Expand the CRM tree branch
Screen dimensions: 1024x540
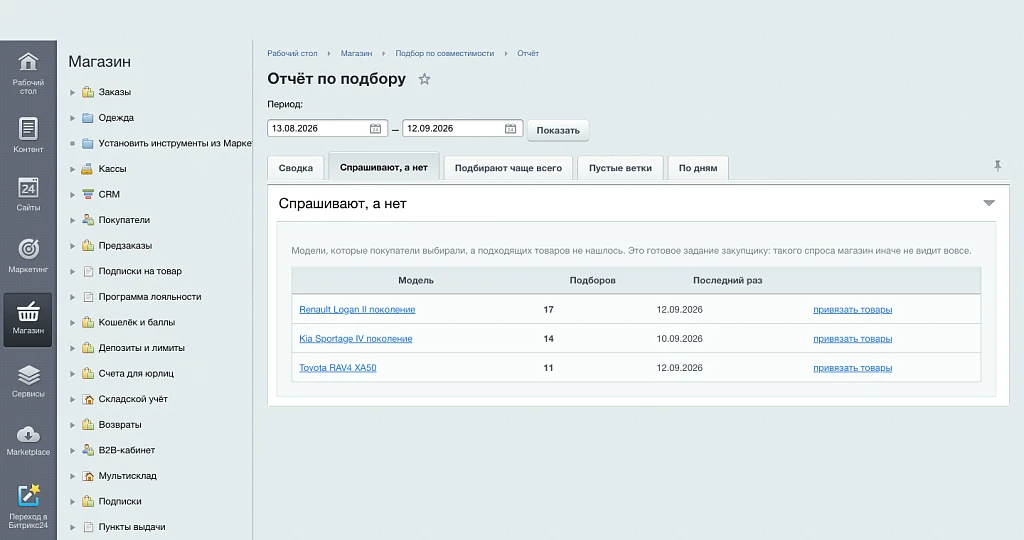(x=72, y=195)
